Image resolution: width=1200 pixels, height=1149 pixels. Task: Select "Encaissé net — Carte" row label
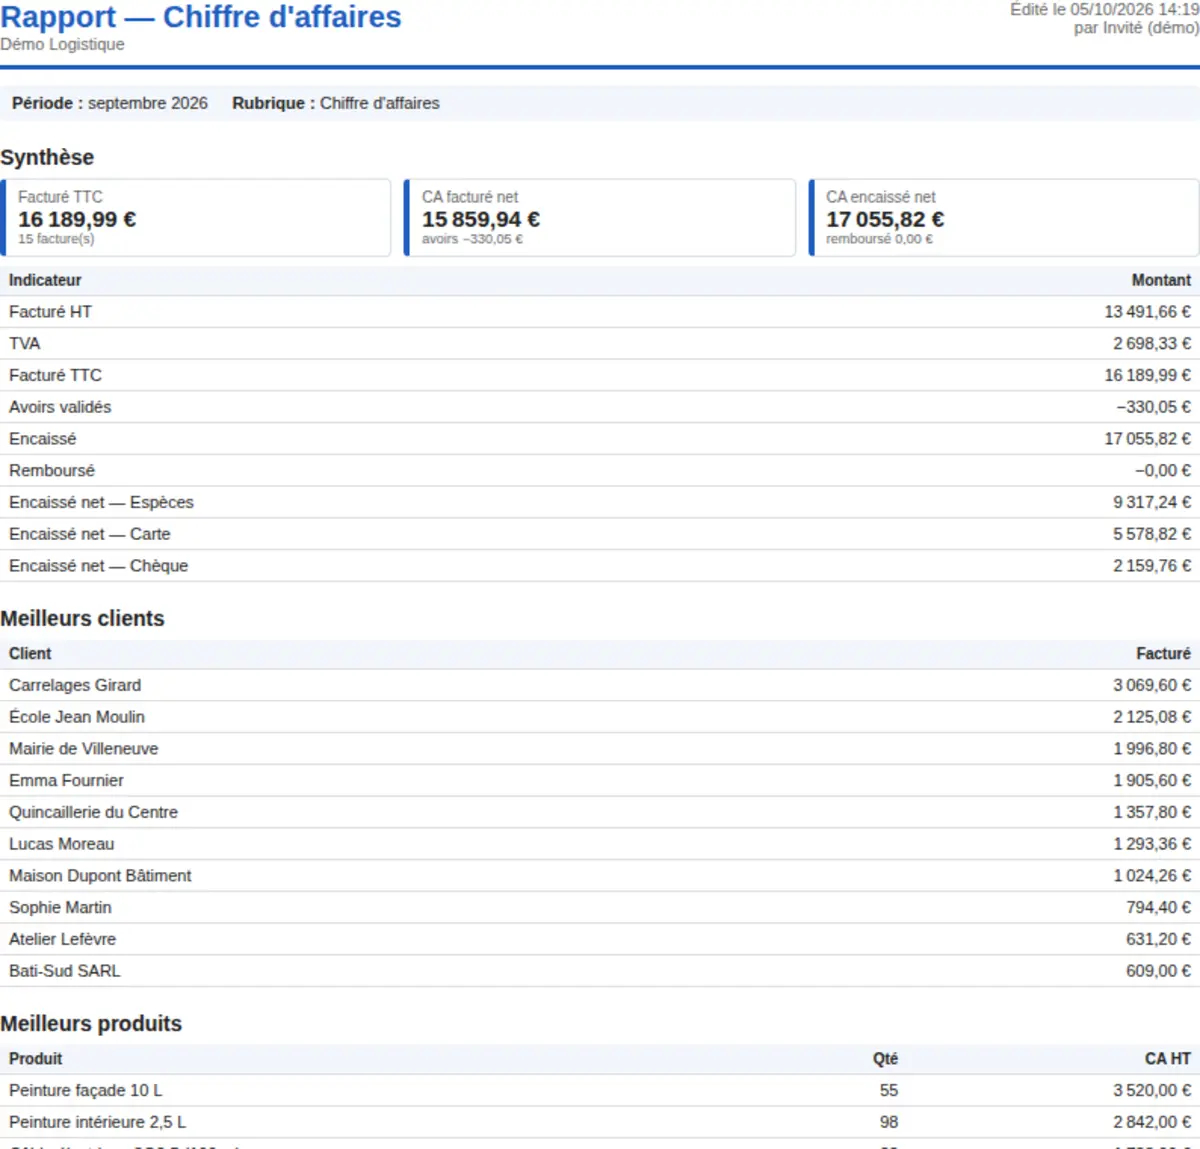click(90, 534)
